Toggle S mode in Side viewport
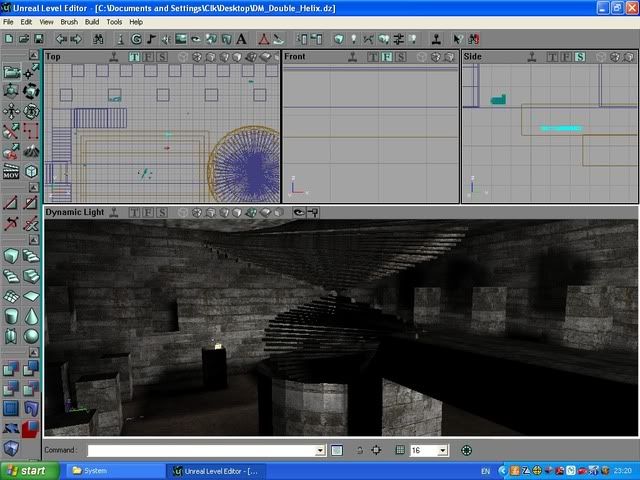 580,57
